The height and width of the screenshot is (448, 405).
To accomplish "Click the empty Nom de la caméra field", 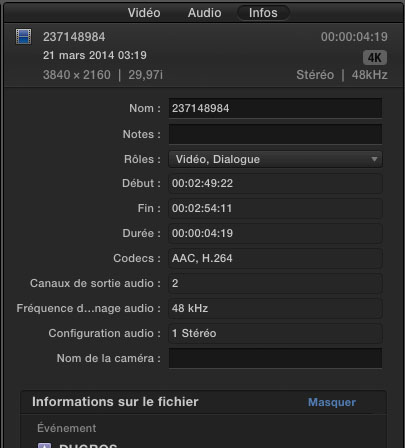I will pos(275,358).
